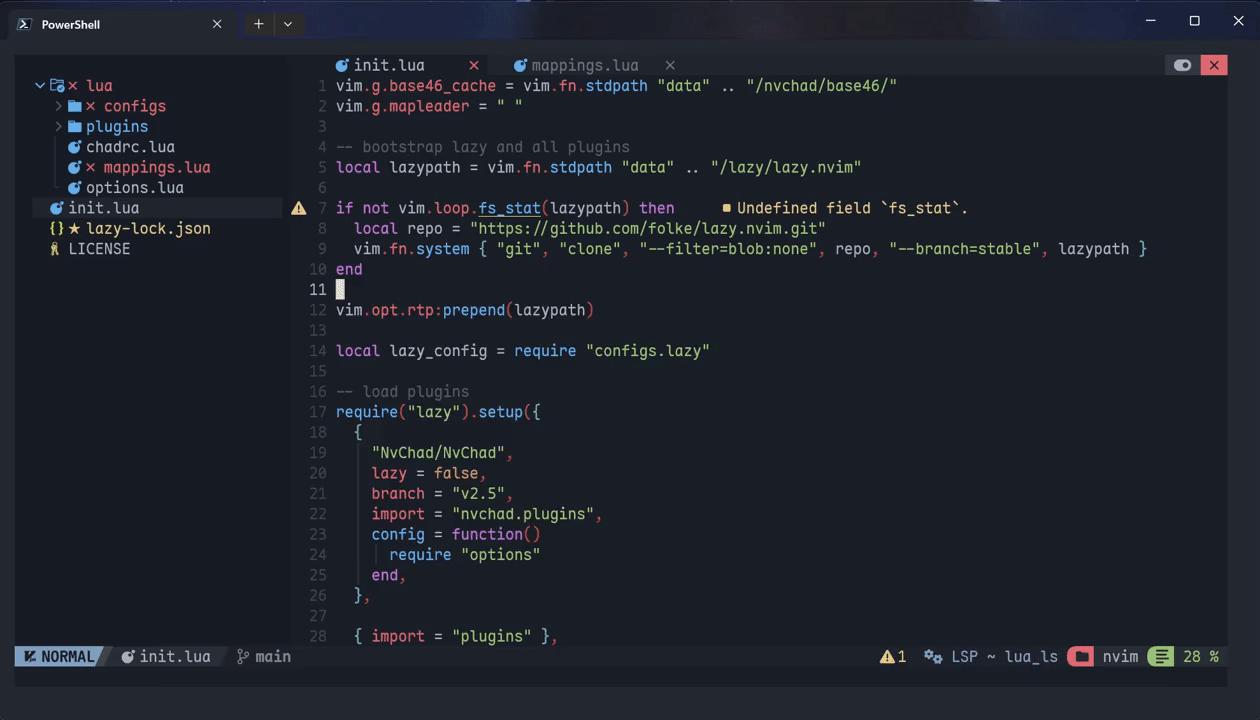This screenshot has width=1260, height=720.
Task: Click the Lua file icon beside init.lua
Action: (57, 208)
